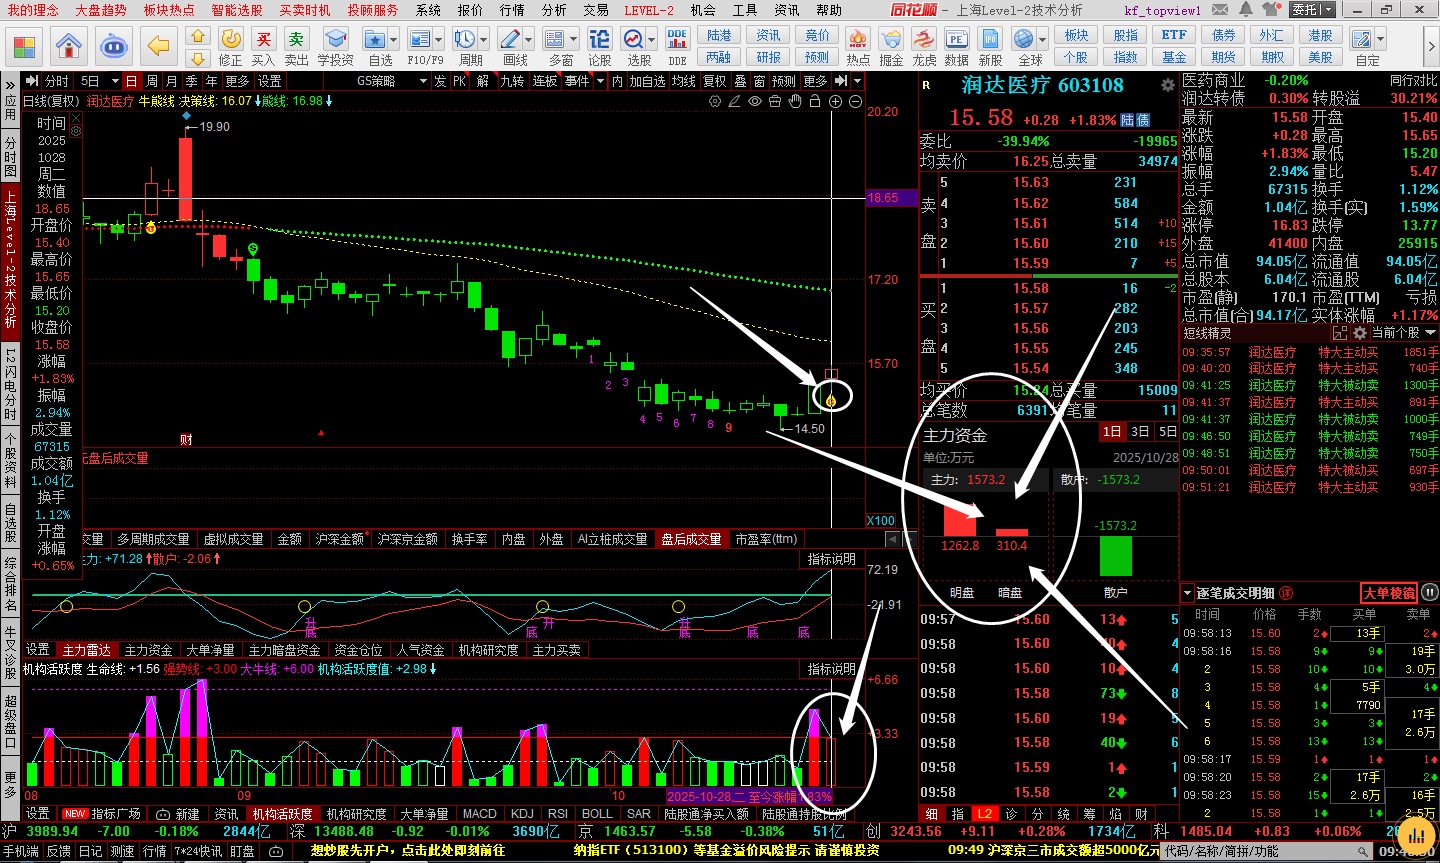Click the 同行对比 link
The image size is (1440, 863).
click(1413, 80)
